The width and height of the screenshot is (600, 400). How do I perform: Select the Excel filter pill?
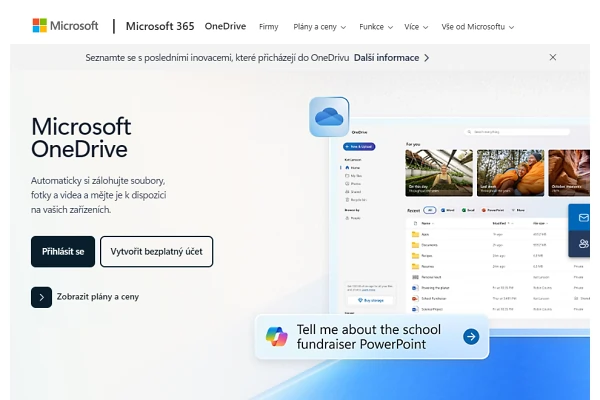(468, 210)
